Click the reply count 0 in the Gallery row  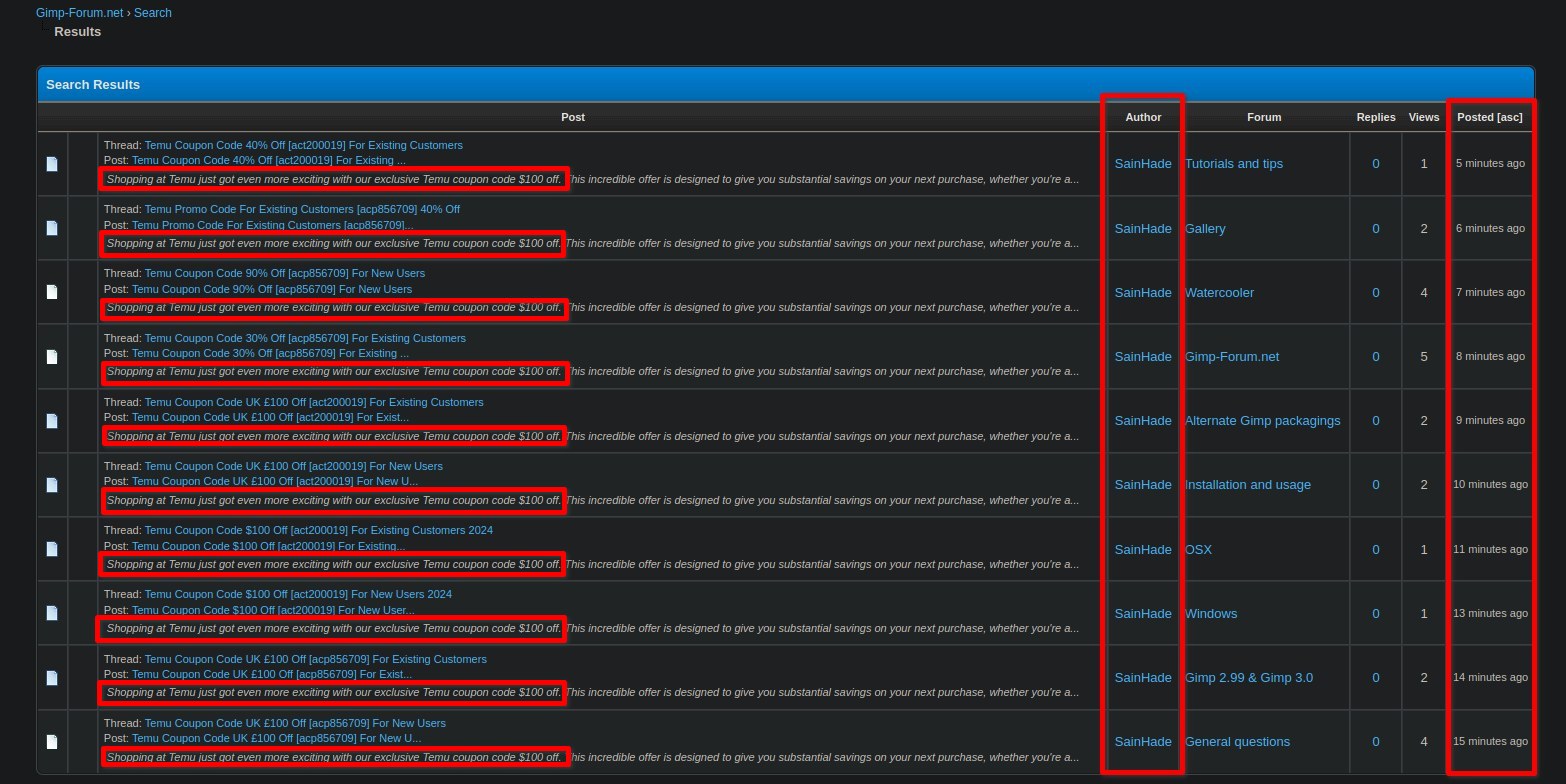tap(1376, 228)
